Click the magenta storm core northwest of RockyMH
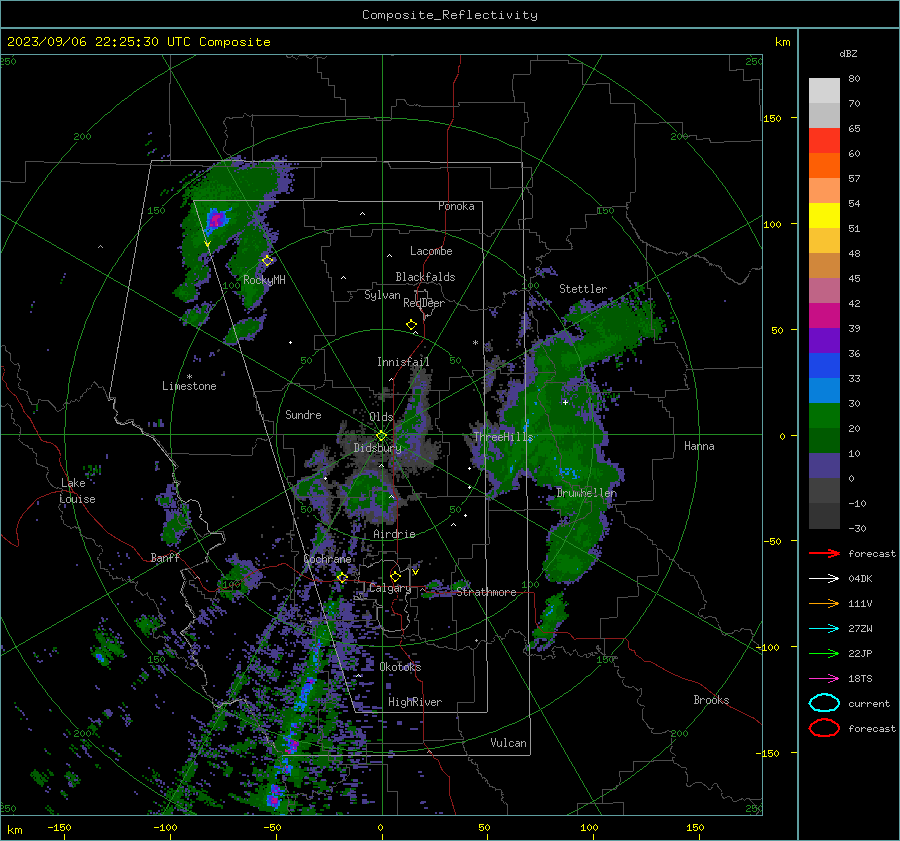 (216, 219)
